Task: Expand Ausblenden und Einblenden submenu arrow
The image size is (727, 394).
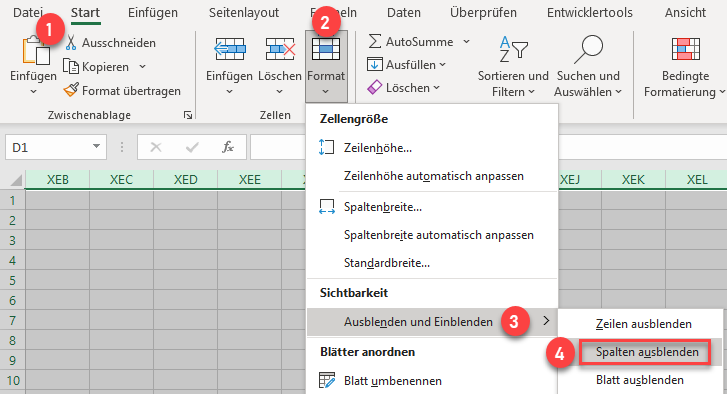Action: click(547, 321)
